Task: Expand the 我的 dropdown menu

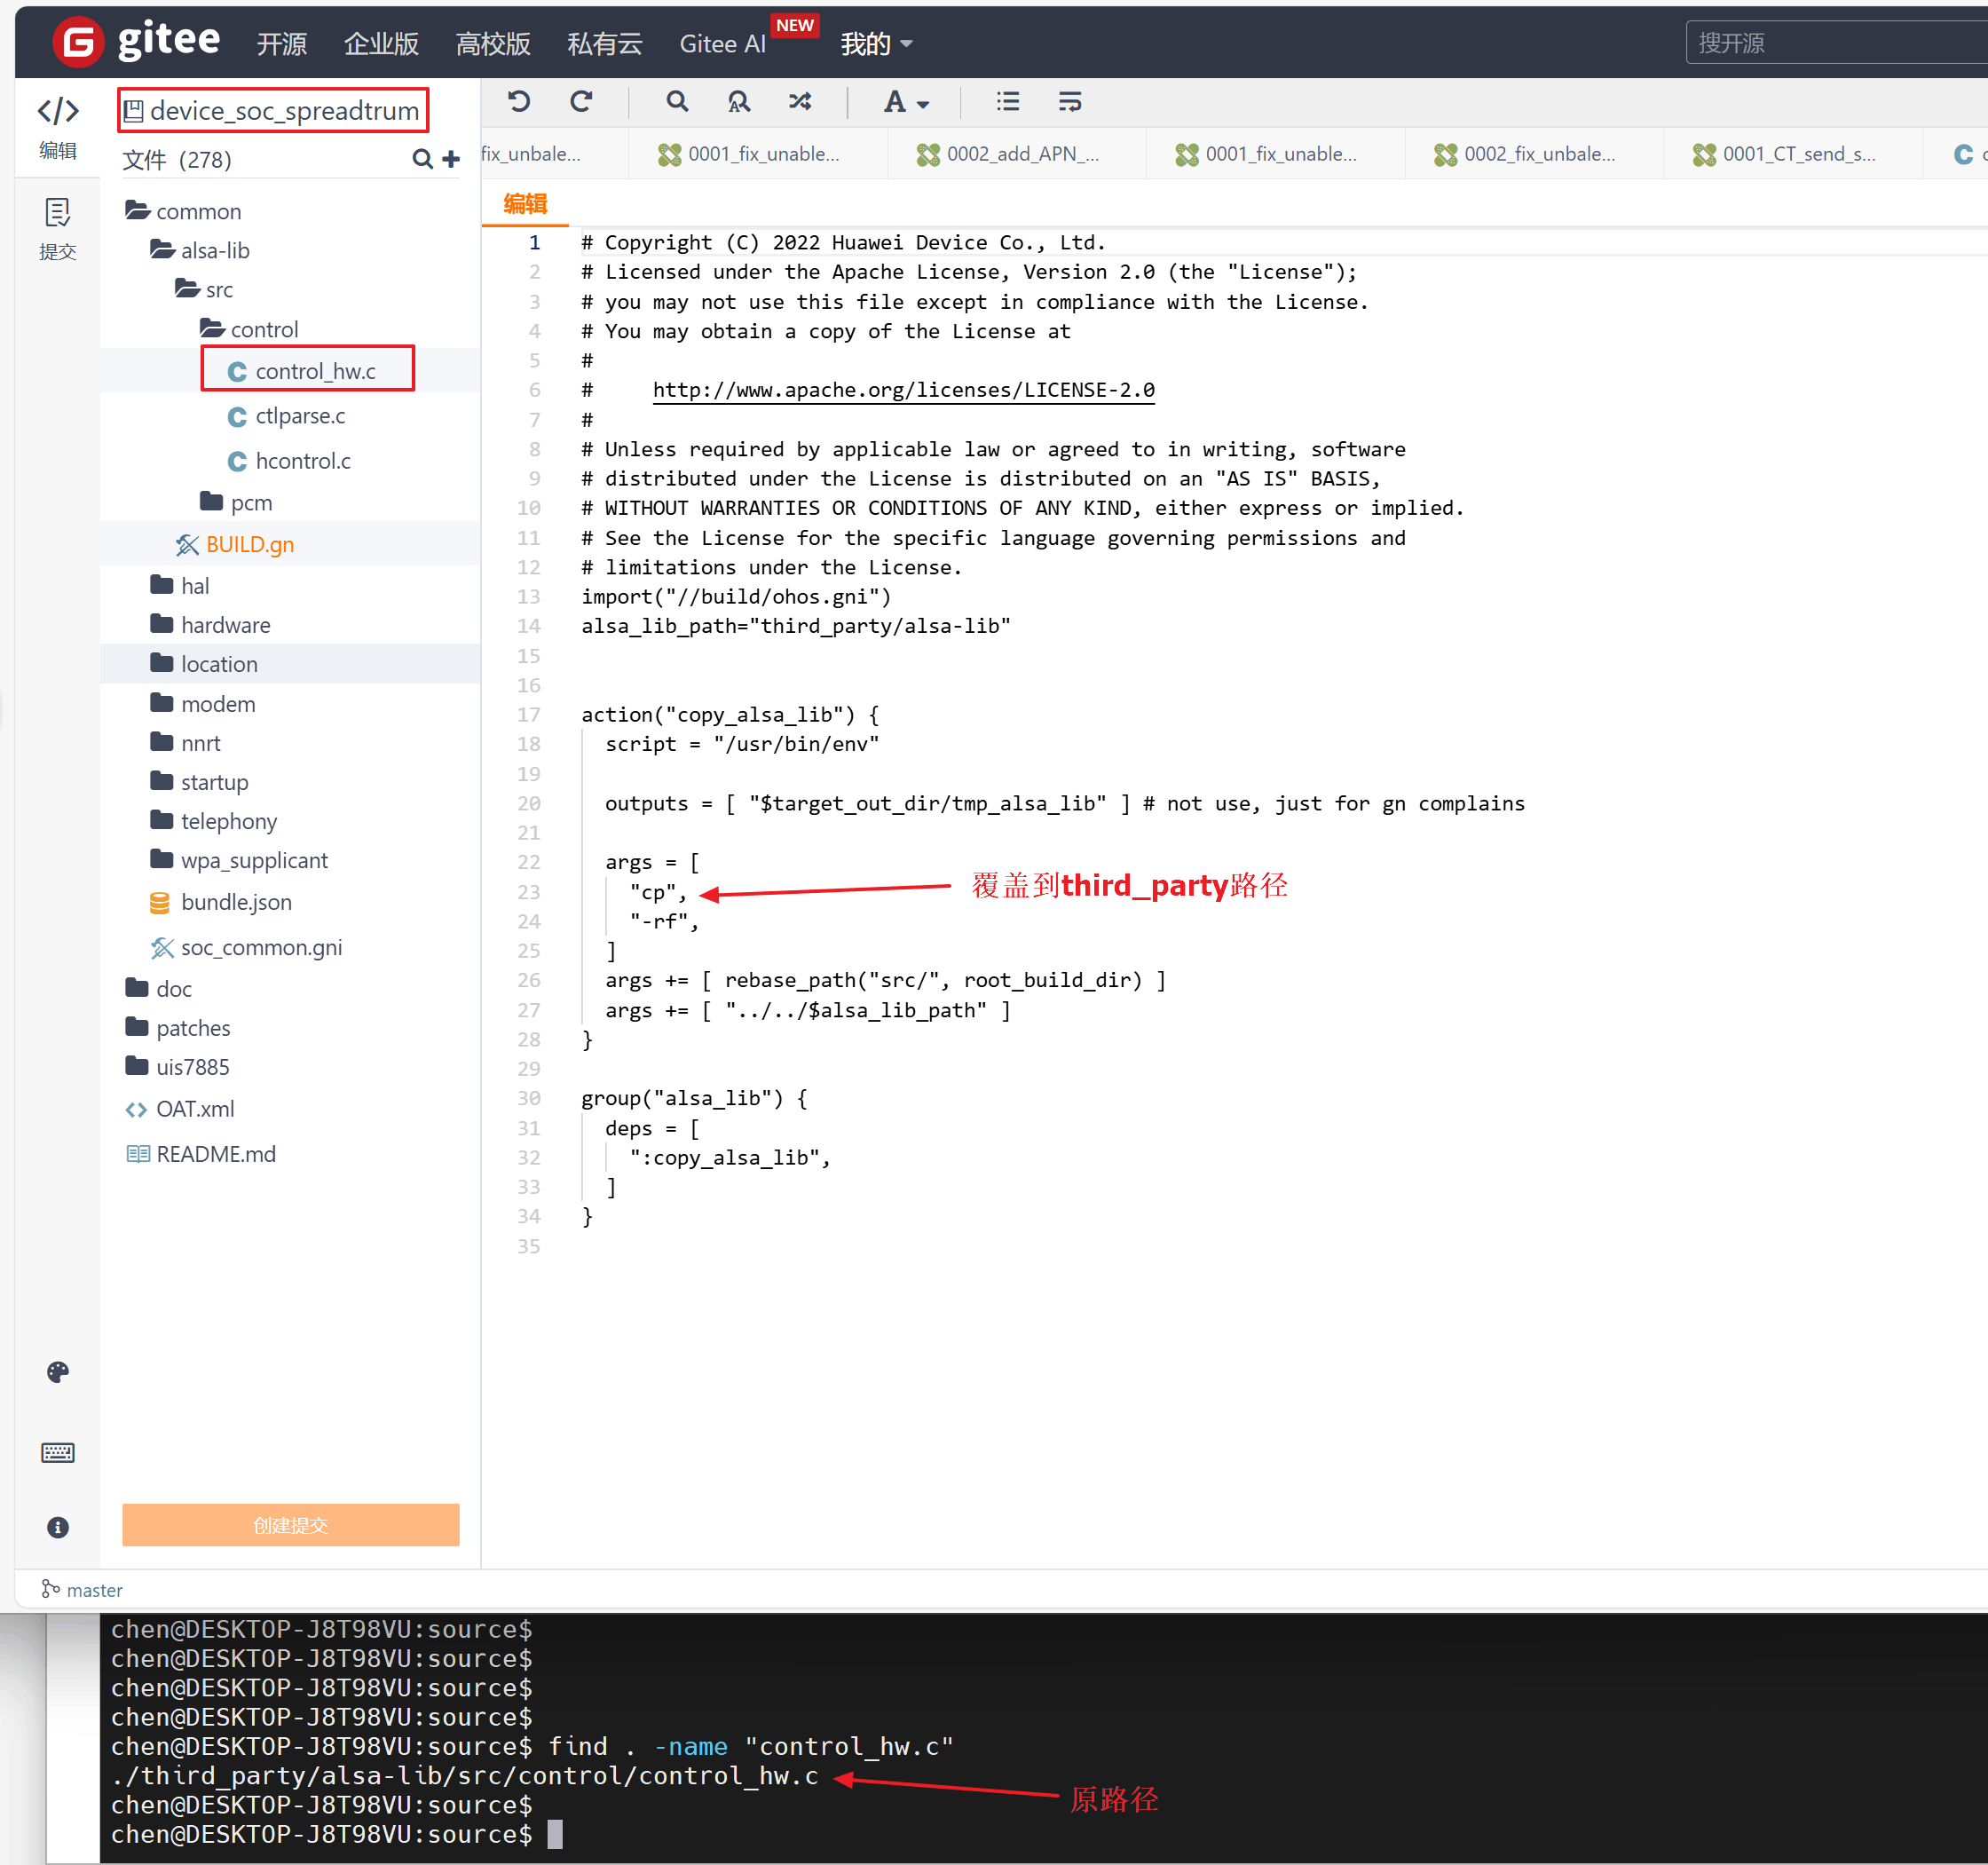Action: click(877, 44)
